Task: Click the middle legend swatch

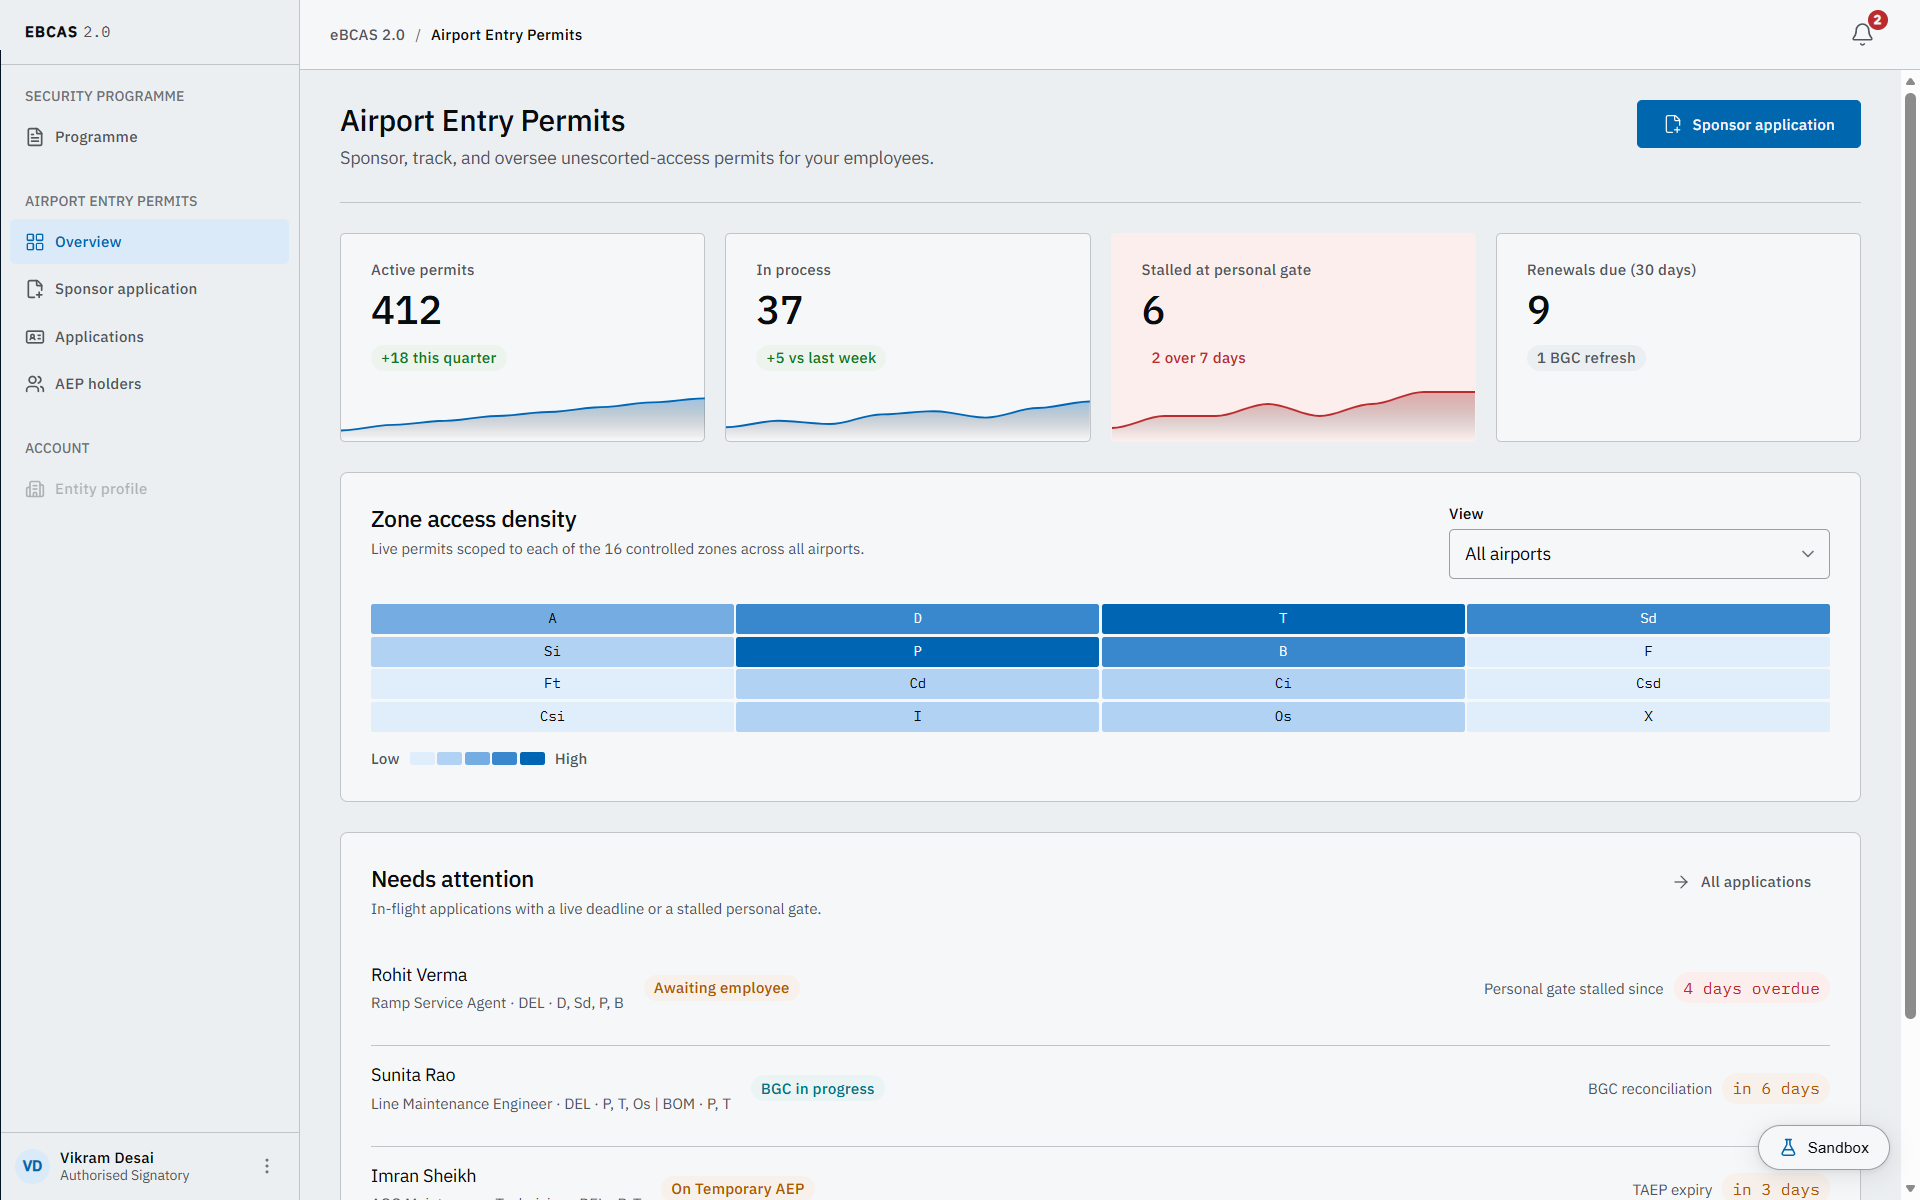Action: click(x=477, y=759)
